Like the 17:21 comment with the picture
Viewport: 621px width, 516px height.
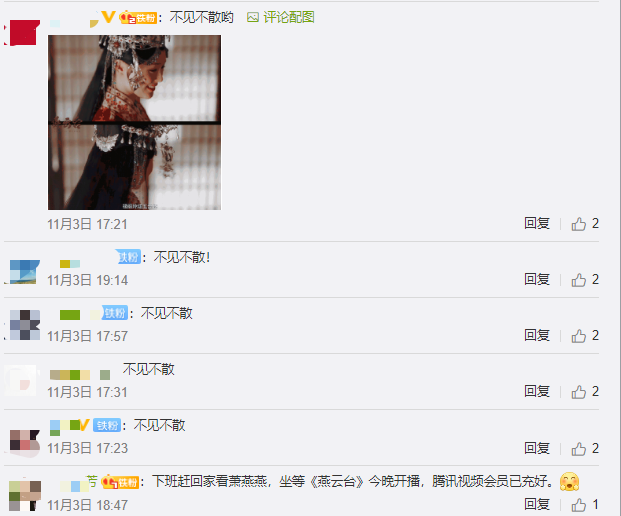579,224
